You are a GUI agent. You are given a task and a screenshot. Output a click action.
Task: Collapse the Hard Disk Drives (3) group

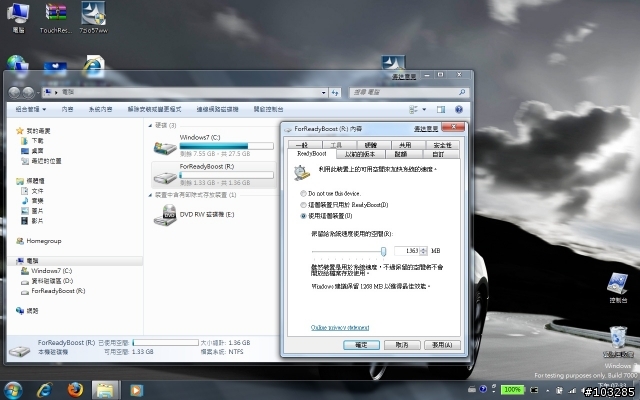tap(150, 125)
